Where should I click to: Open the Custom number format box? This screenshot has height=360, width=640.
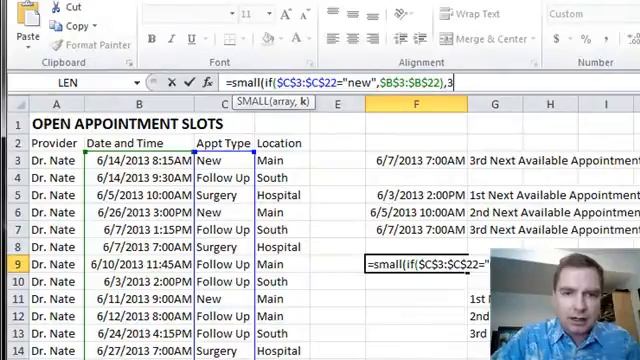[593, 14]
